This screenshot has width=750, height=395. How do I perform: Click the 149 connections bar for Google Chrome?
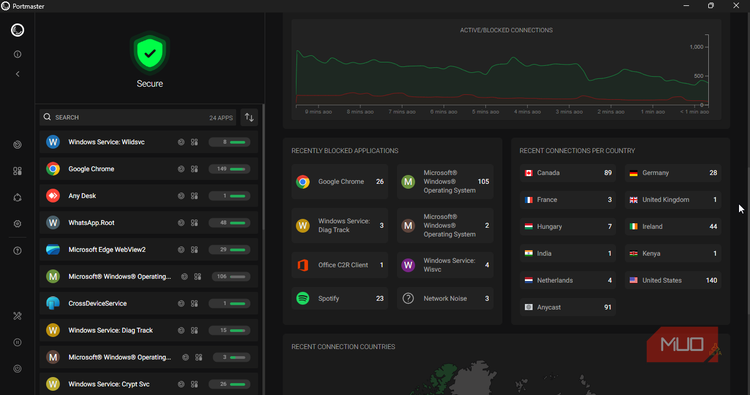[x=230, y=169]
